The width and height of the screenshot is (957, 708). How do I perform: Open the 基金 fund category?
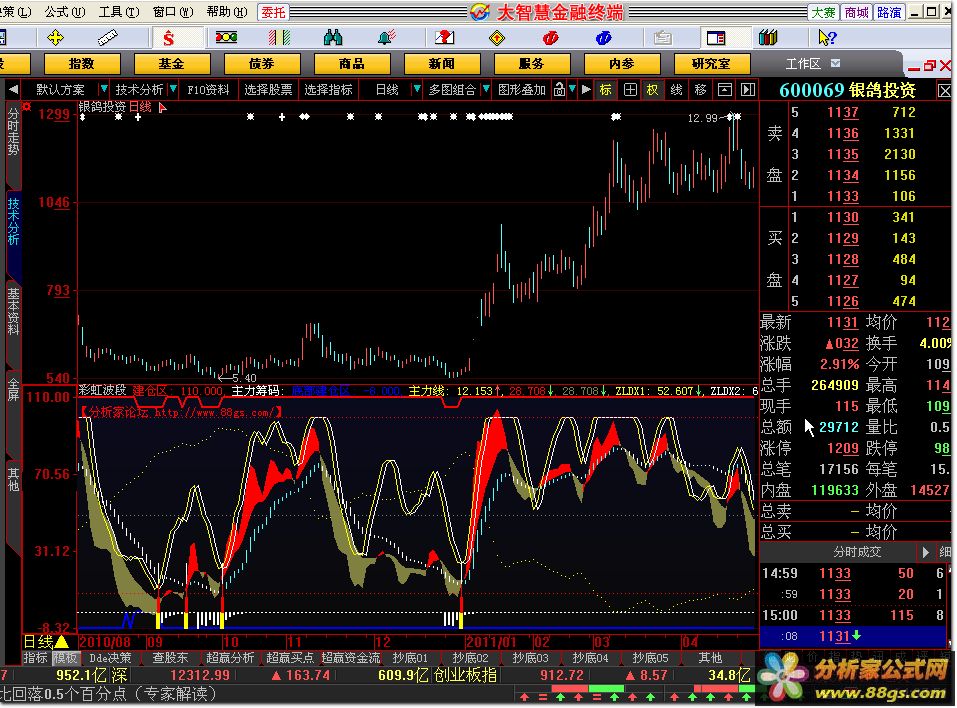[x=172, y=63]
